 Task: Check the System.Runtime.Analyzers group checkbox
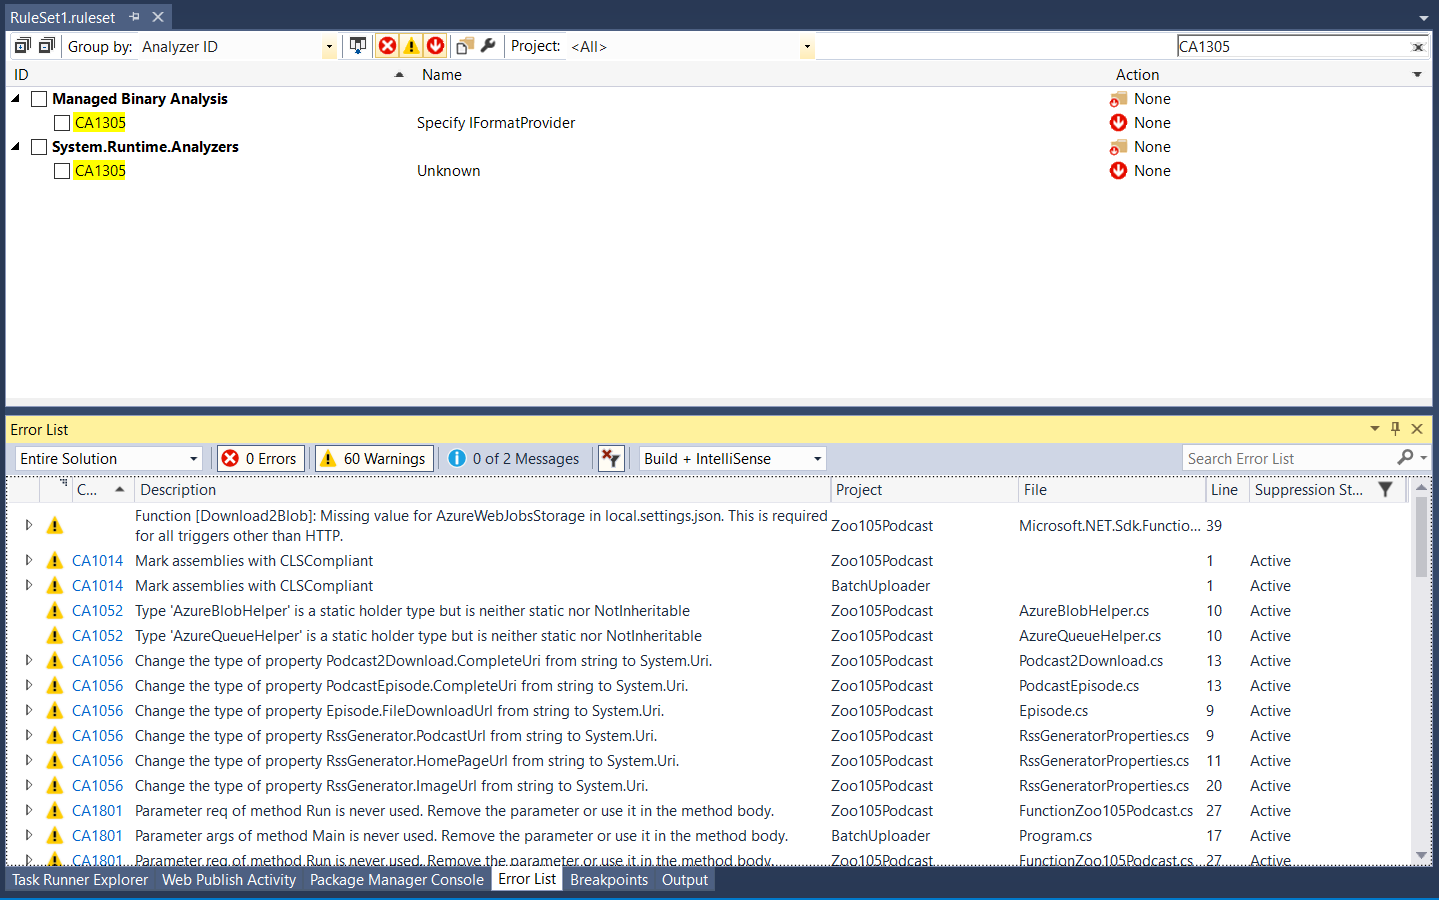coord(39,147)
